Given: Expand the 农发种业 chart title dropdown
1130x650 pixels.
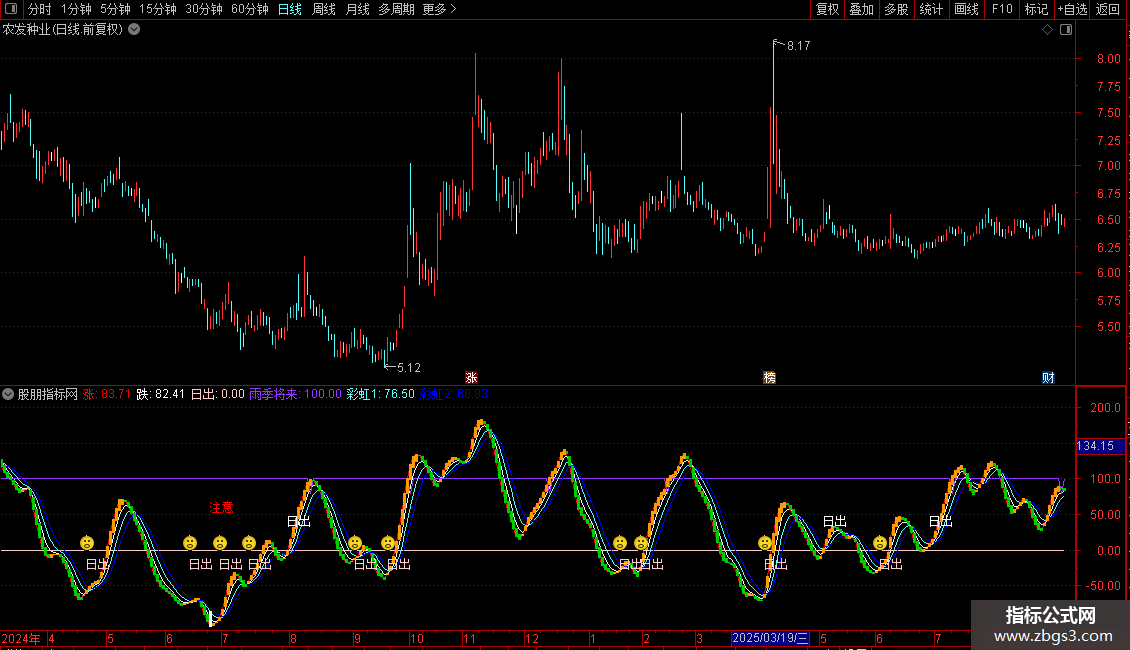Looking at the screenshot, I should click(x=134, y=30).
